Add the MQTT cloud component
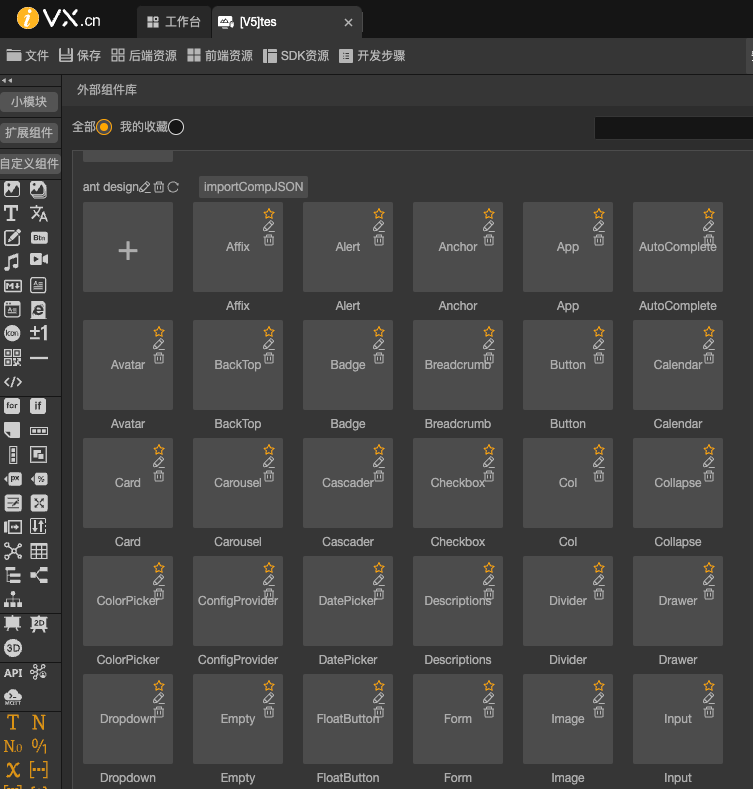Viewport: 753px width, 789px height. click(13, 697)
